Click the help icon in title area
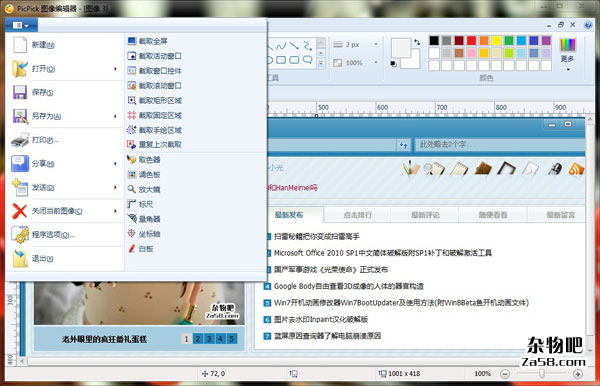The image size is (600, 386). (x=589, y=25)
